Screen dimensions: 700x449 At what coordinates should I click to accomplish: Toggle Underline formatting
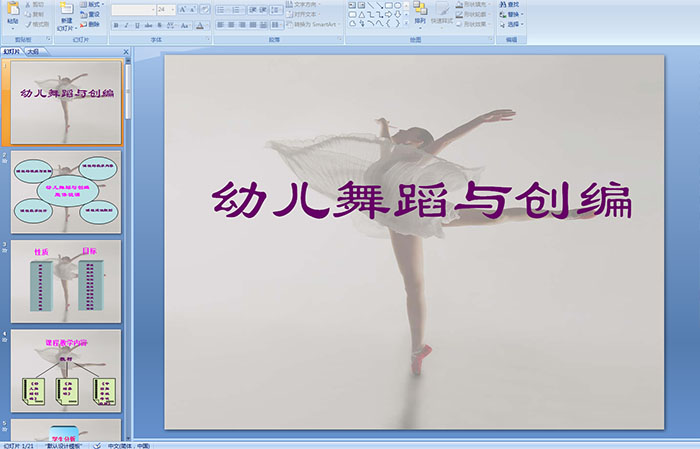tap(137, 25)
